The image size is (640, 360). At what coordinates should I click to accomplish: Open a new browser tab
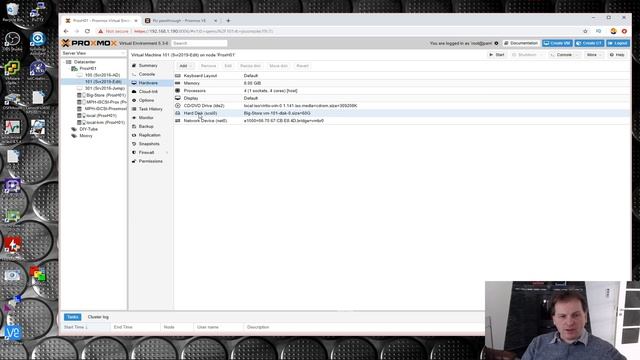click(x=228, y=20)
